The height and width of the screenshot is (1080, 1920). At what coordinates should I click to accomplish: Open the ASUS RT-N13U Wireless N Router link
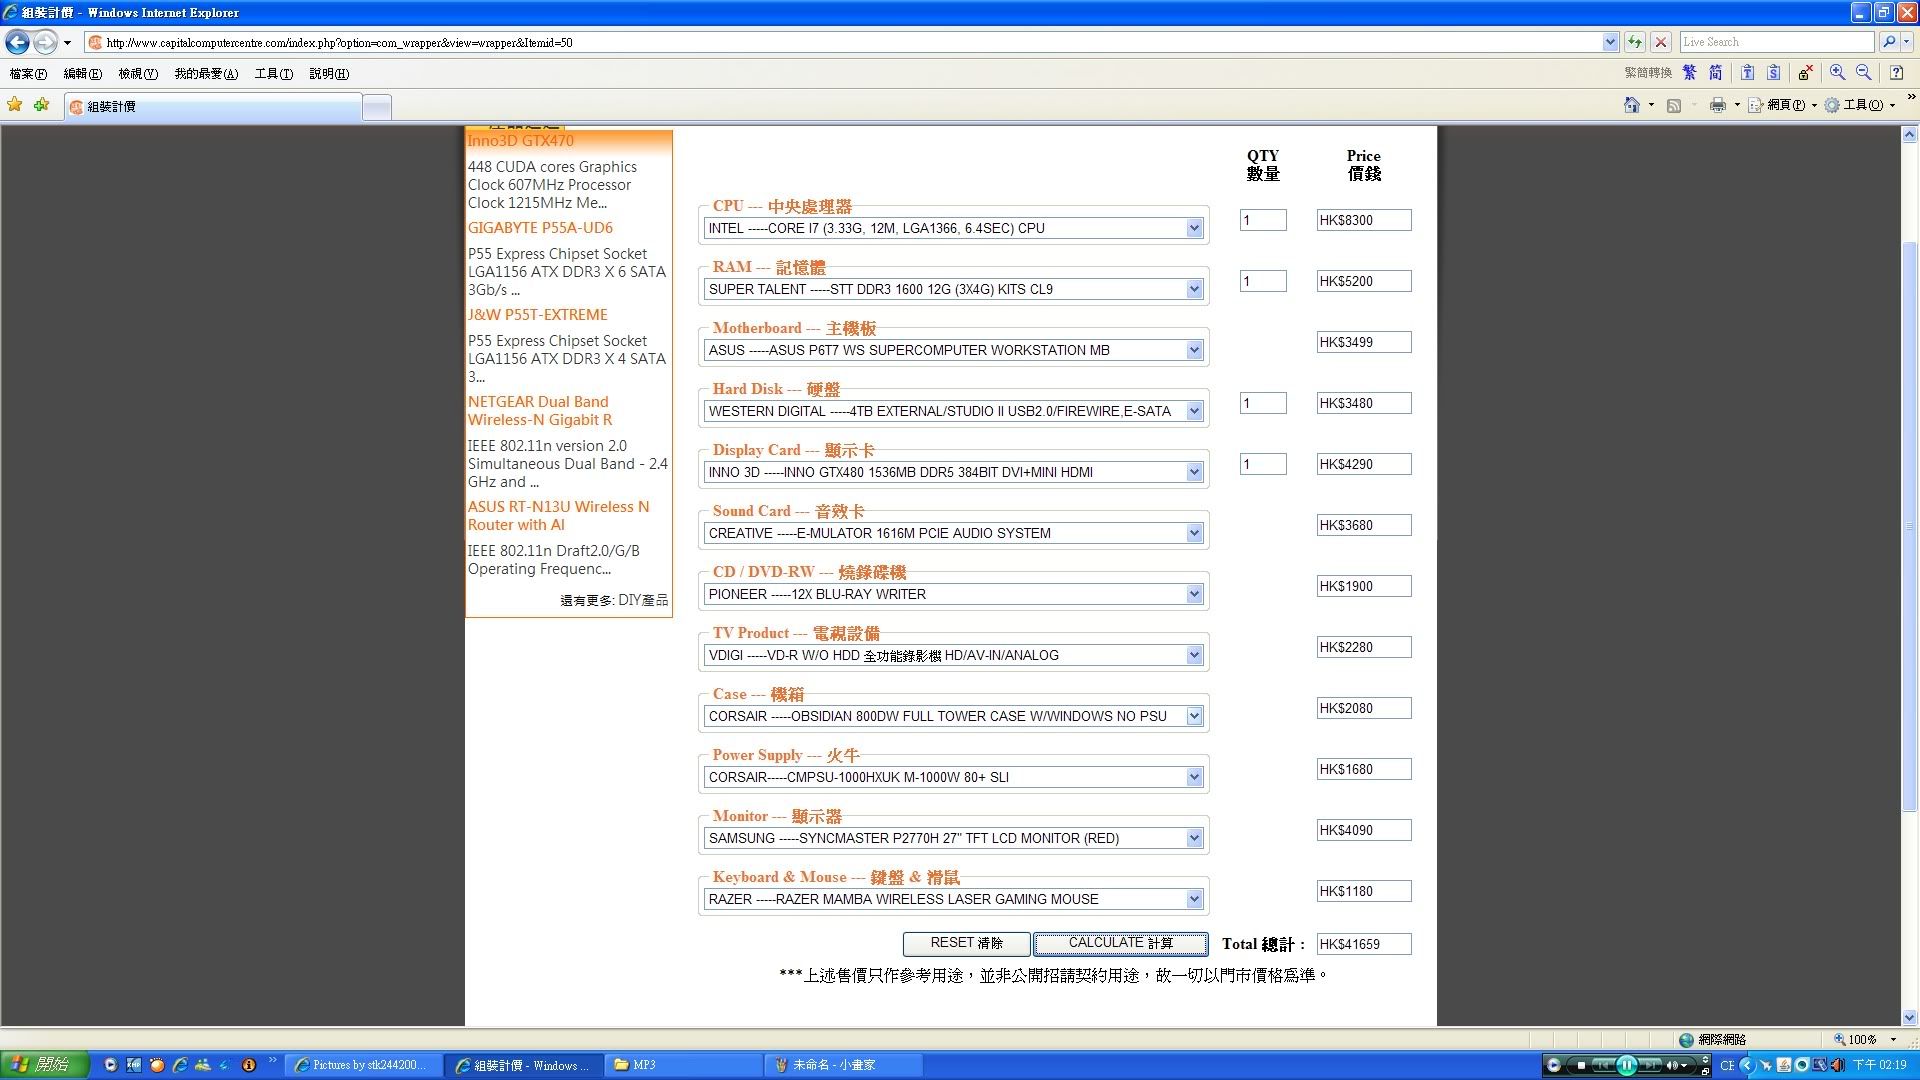tap(558, 516)
